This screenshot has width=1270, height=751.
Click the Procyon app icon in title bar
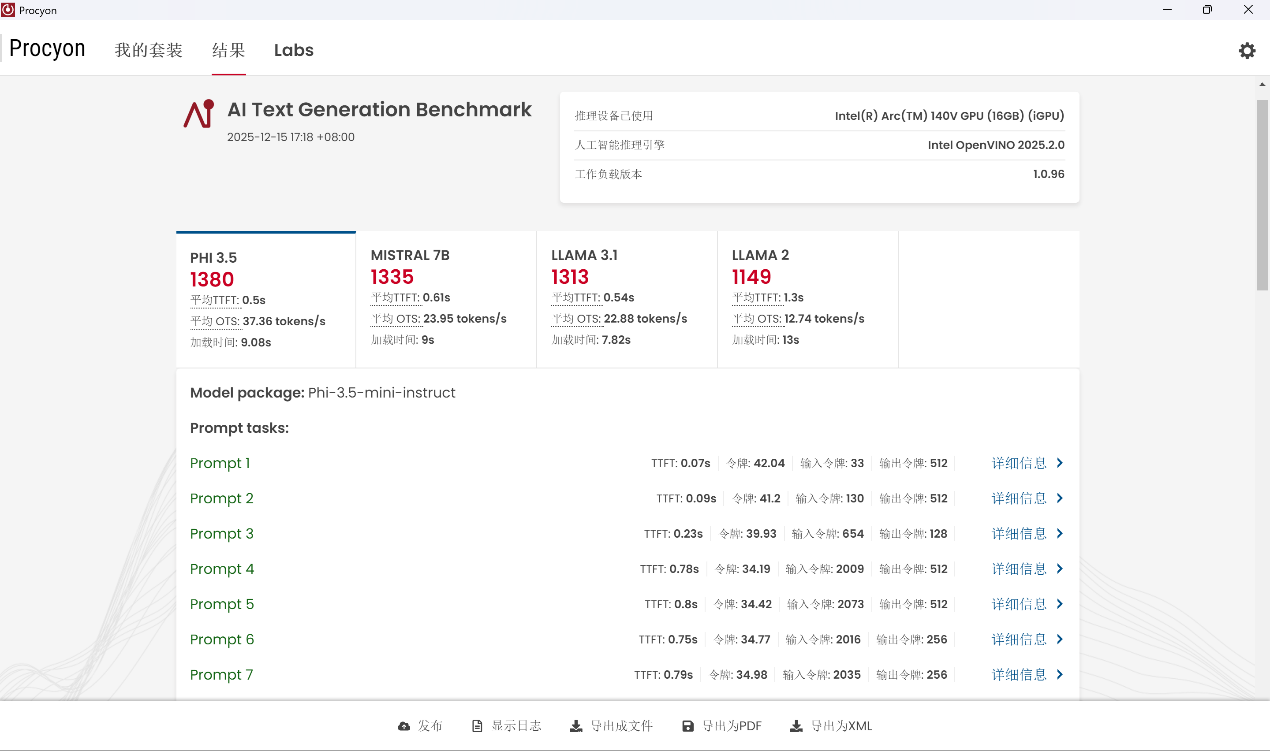[9, 9]
